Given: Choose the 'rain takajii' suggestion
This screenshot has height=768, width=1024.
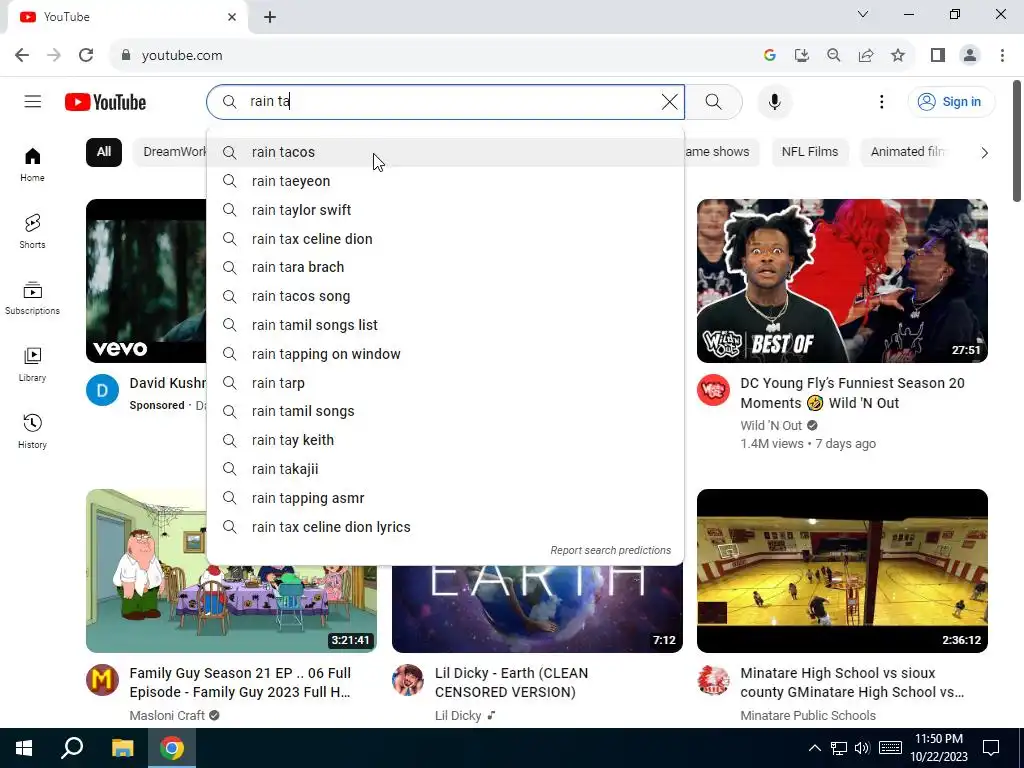Looking at the screenshot, I should [x=445, y=469].
